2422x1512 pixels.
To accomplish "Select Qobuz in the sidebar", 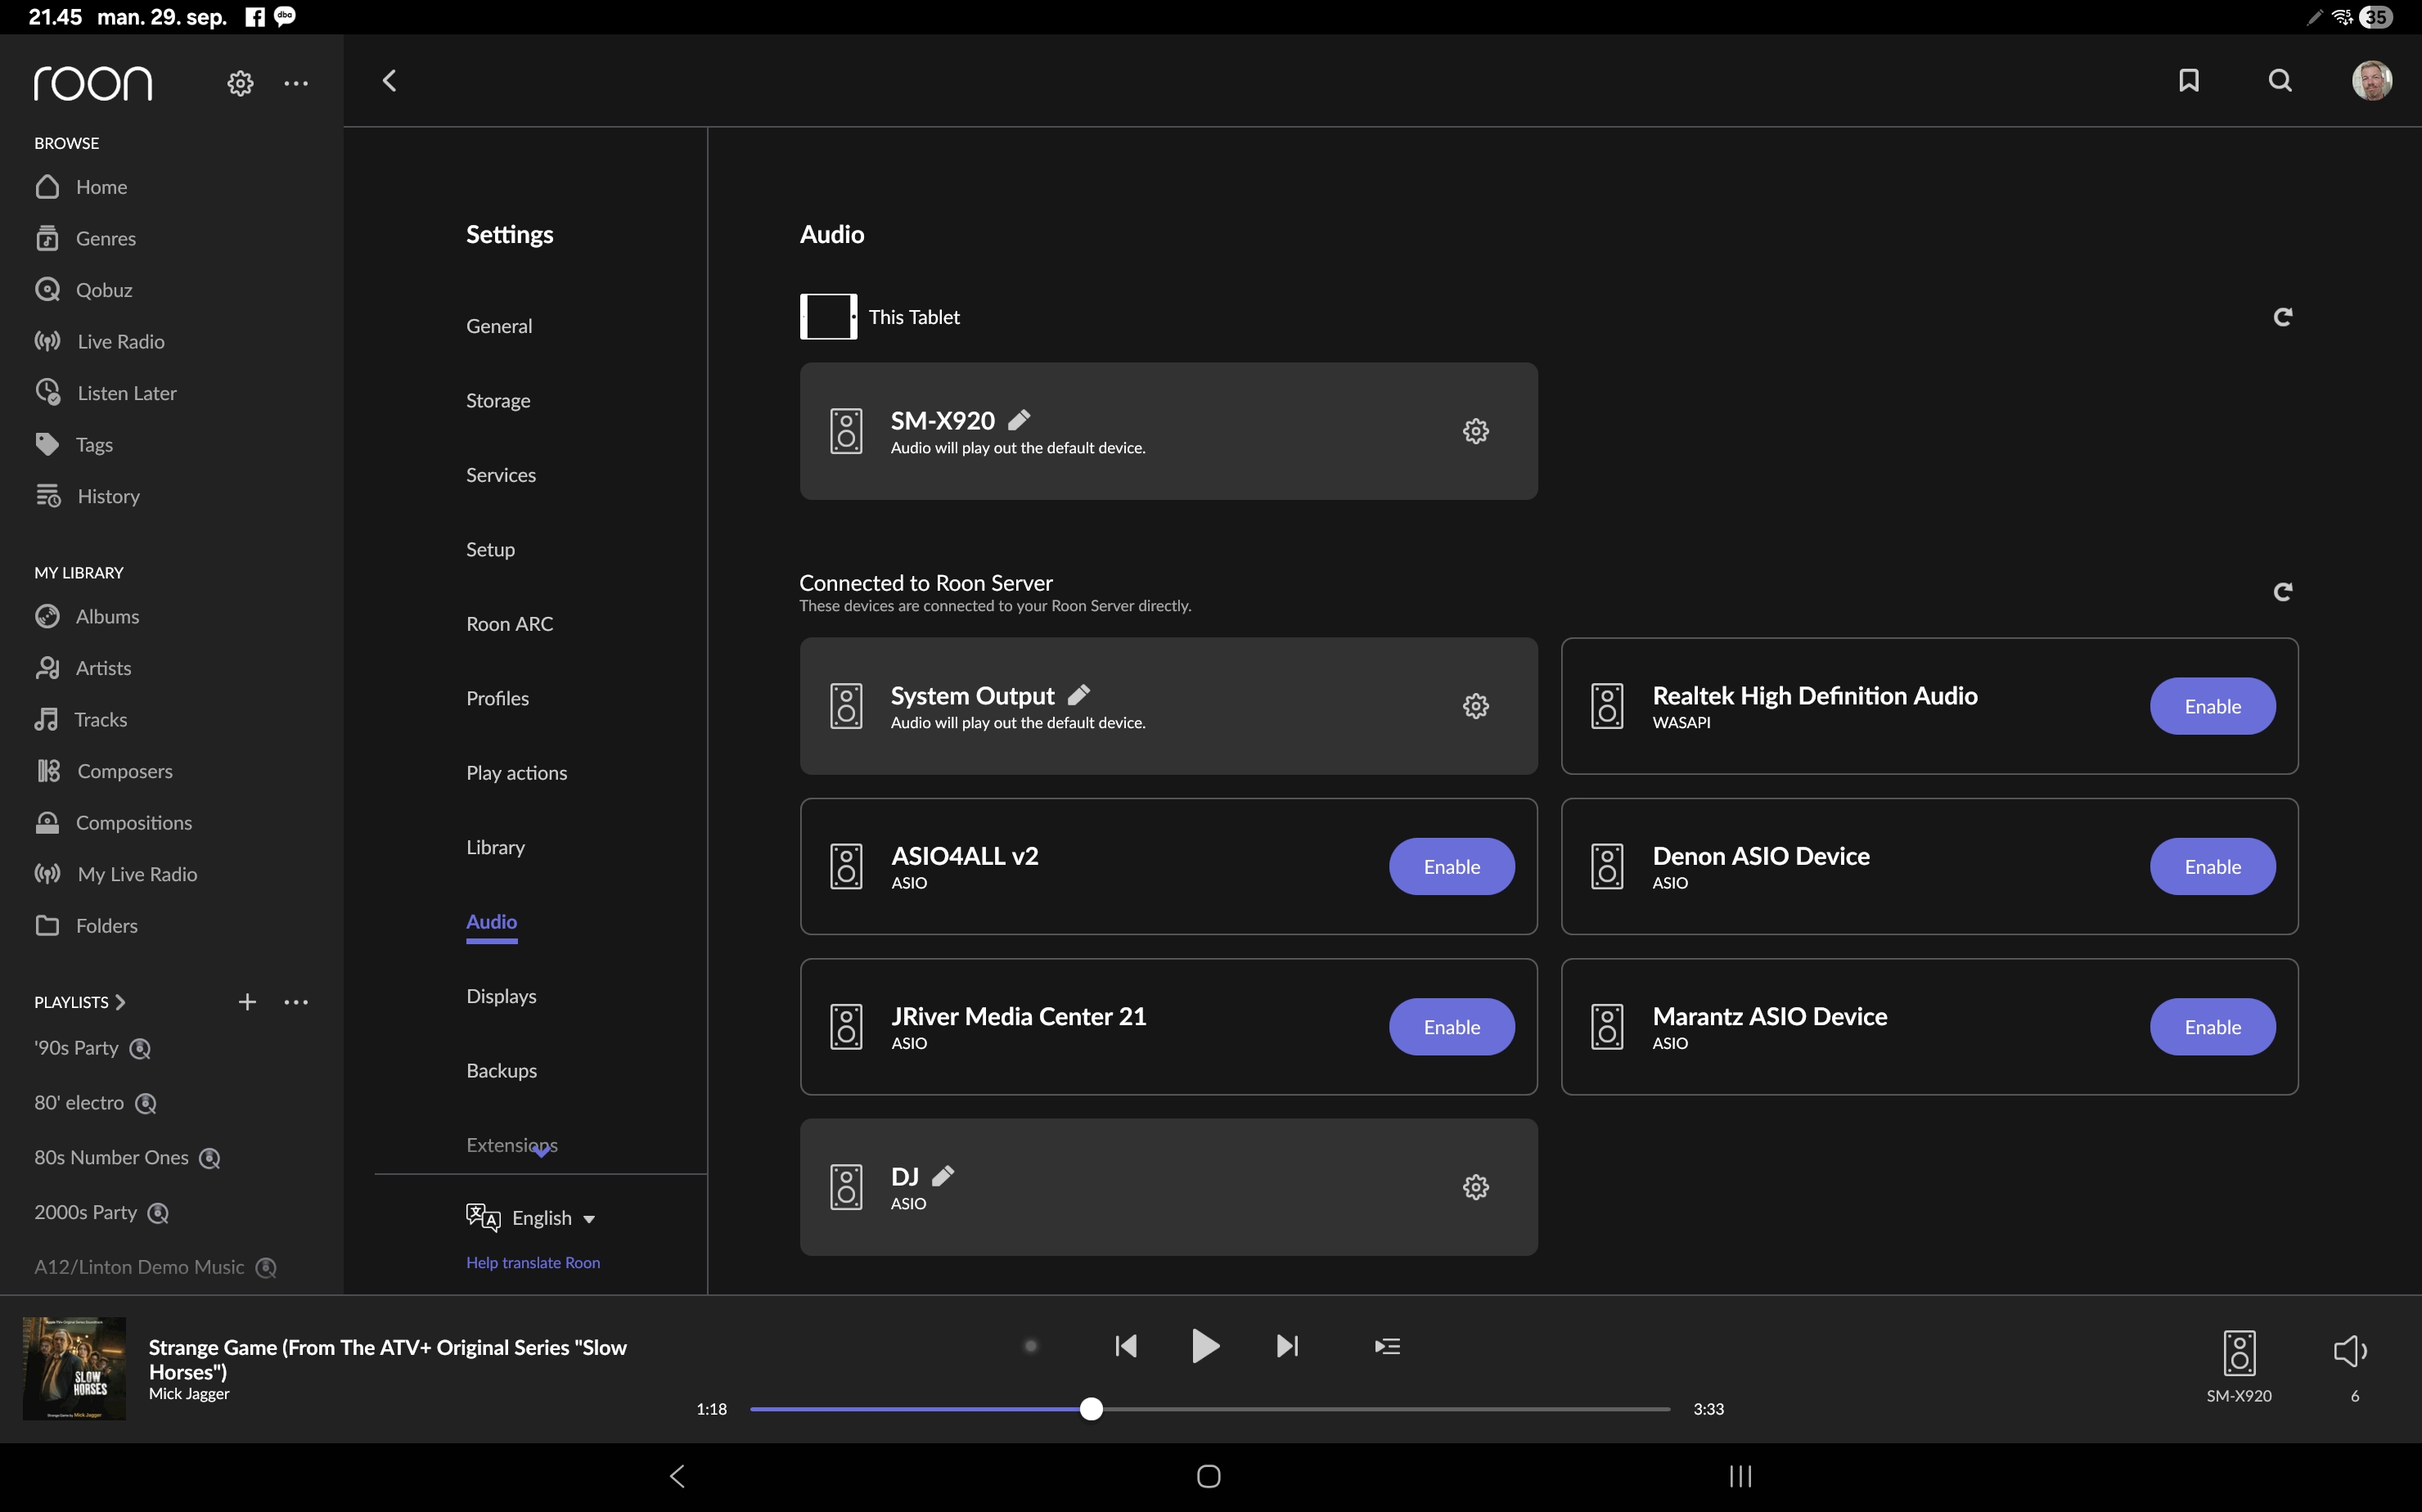I will [104, 289].
